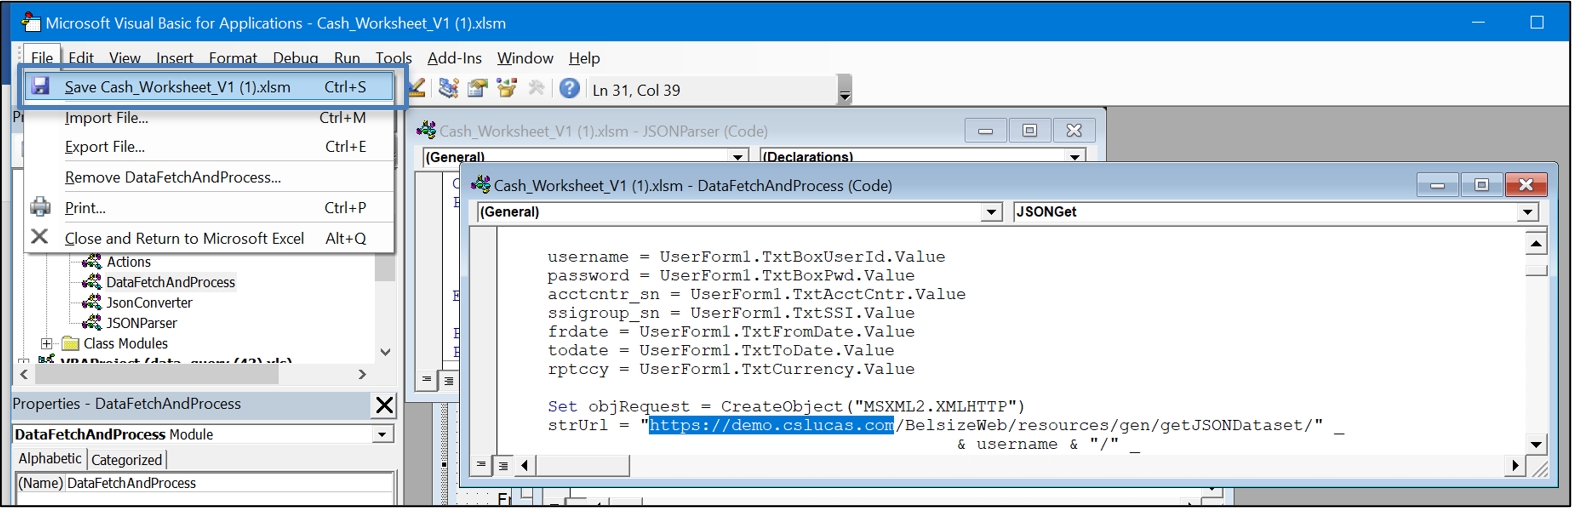The image size is (1572, 508).
Task: Open the Format menu
Action: 233,58
